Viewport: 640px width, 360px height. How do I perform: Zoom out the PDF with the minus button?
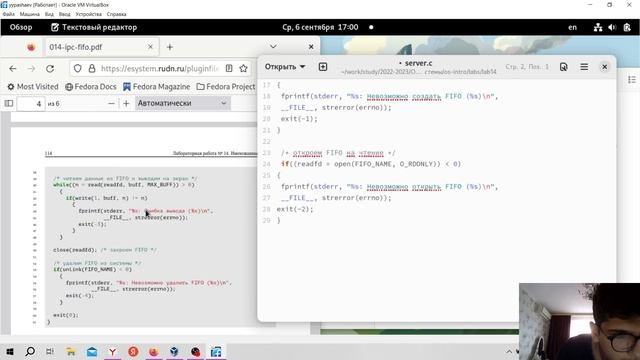111,104
